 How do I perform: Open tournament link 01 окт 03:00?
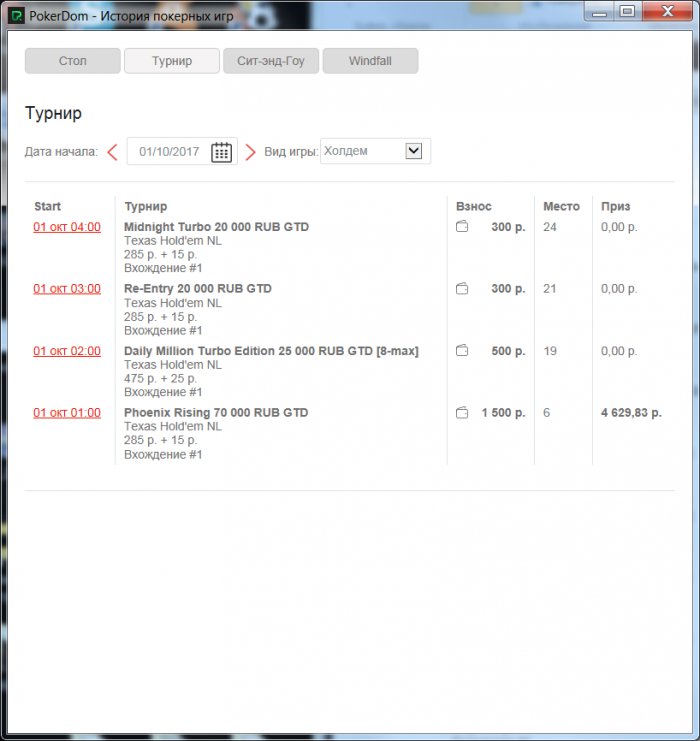pos(67,289)
